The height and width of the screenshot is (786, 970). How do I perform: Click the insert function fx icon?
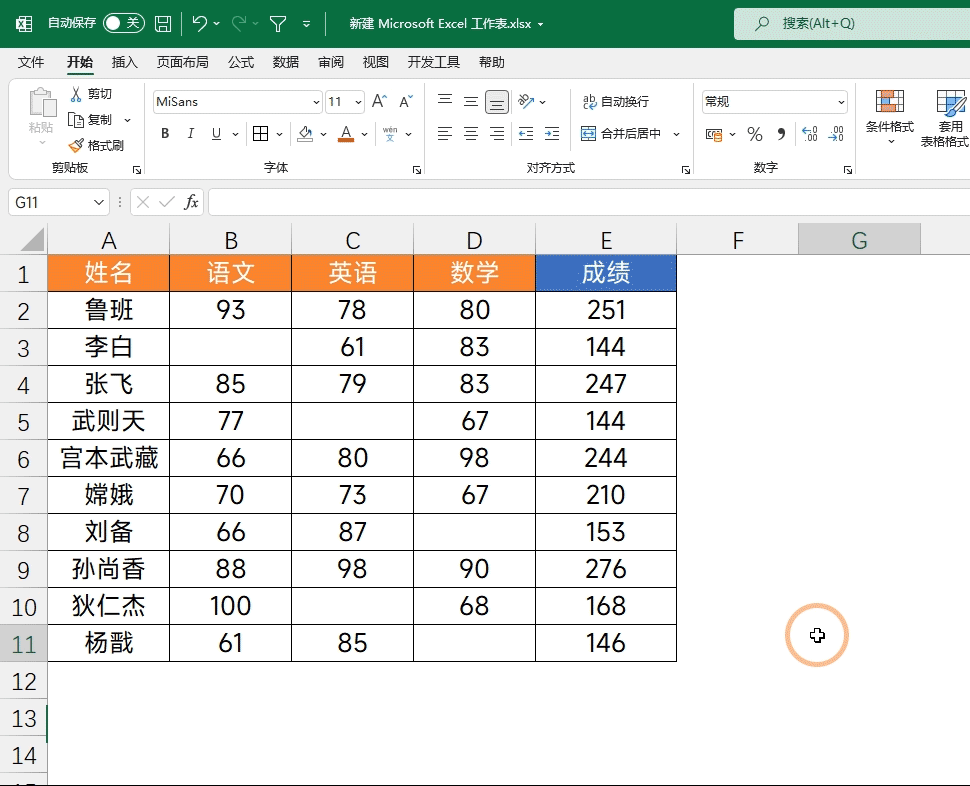click(191, 202)
